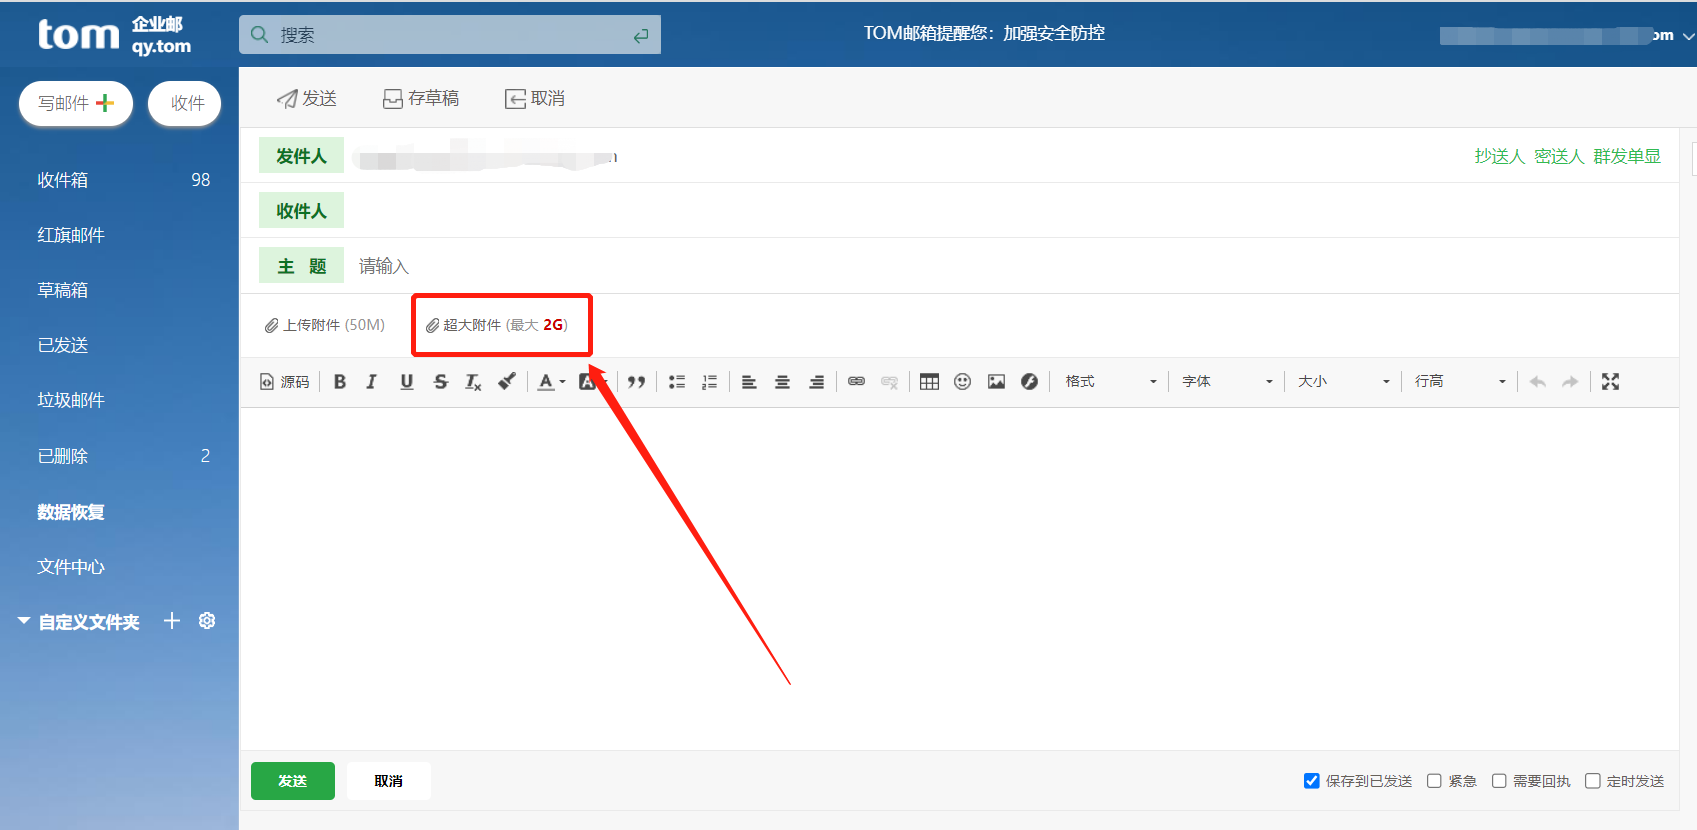Toggle underline formatting
Viewport: 1697px width, 830px height.
coord(407,381)
